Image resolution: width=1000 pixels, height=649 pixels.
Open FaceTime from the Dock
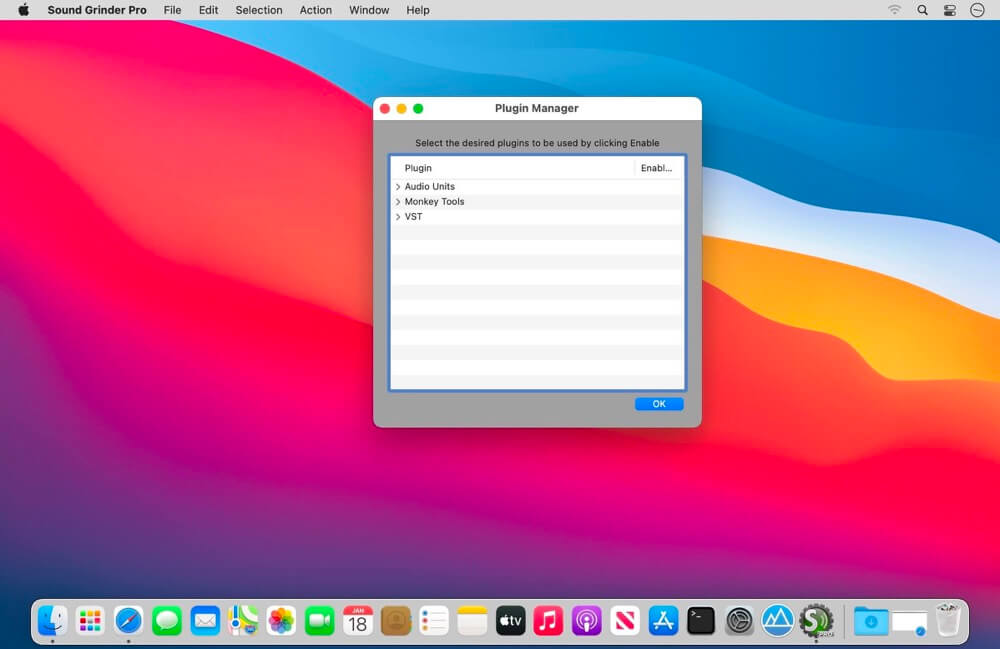pos(320,620)
